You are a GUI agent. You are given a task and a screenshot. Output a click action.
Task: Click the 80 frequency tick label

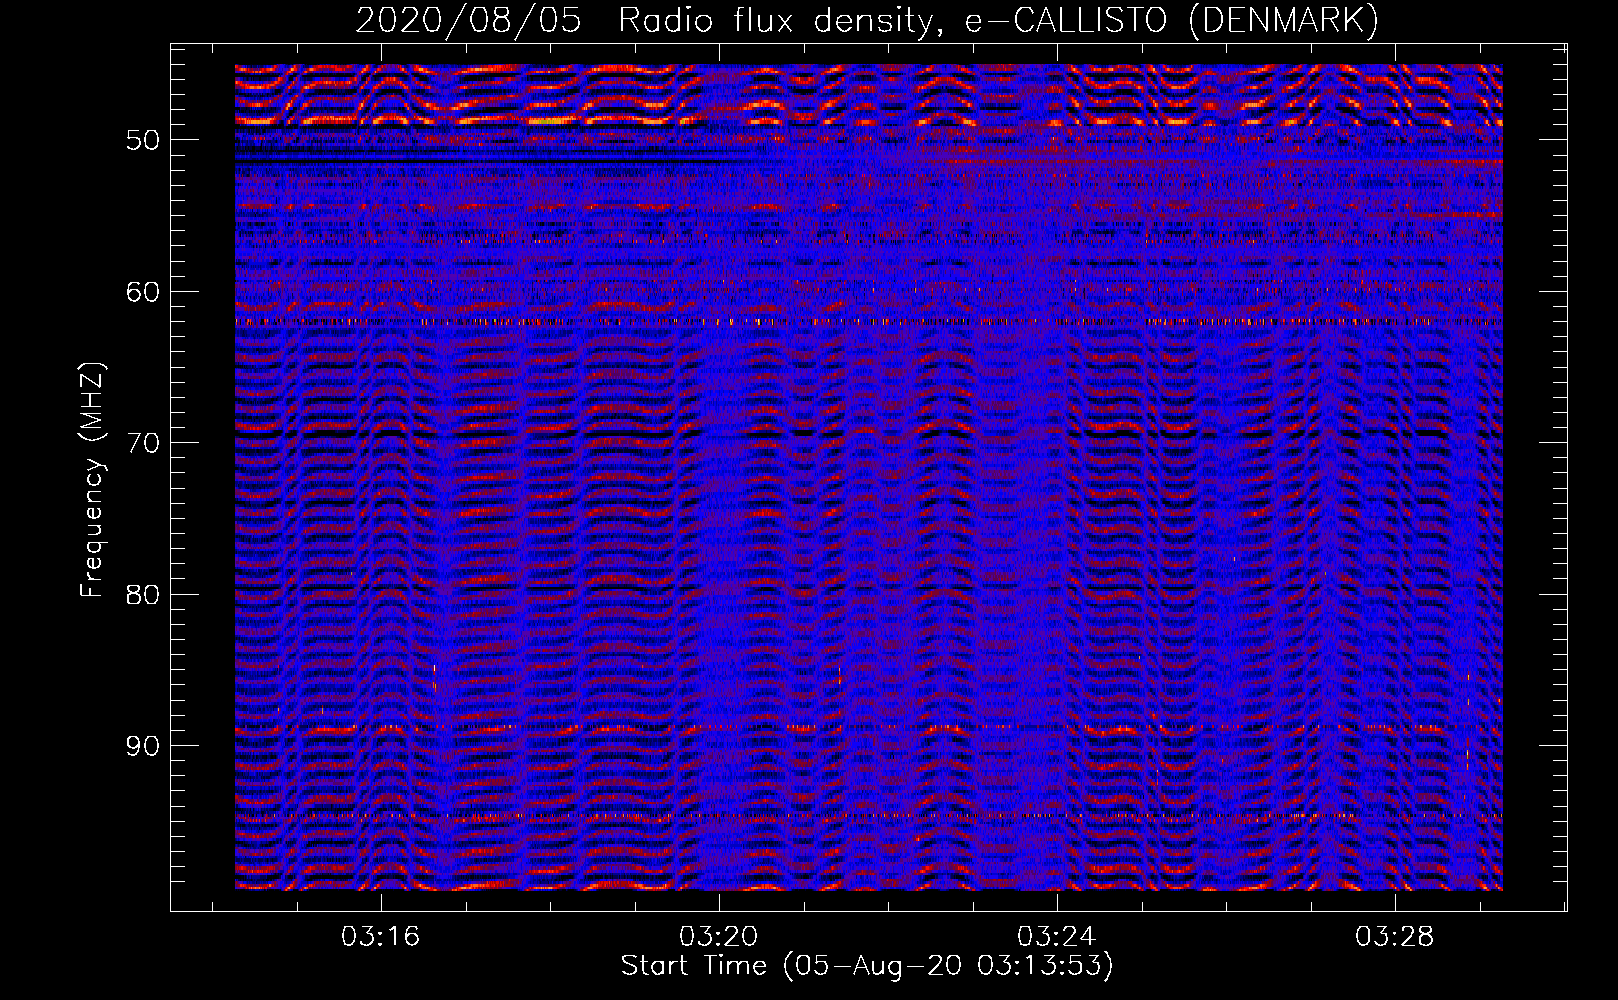tap(142, 595)
